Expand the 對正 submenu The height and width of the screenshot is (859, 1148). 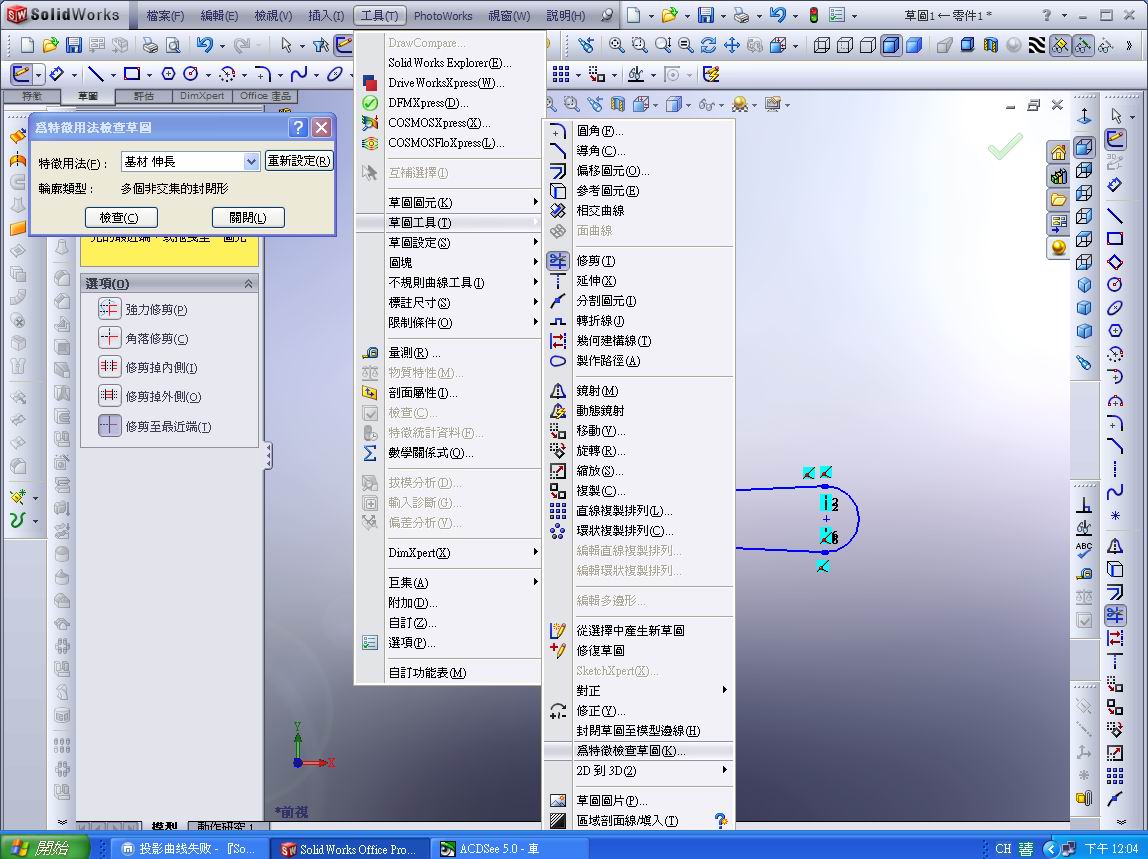tap(638, 690)
